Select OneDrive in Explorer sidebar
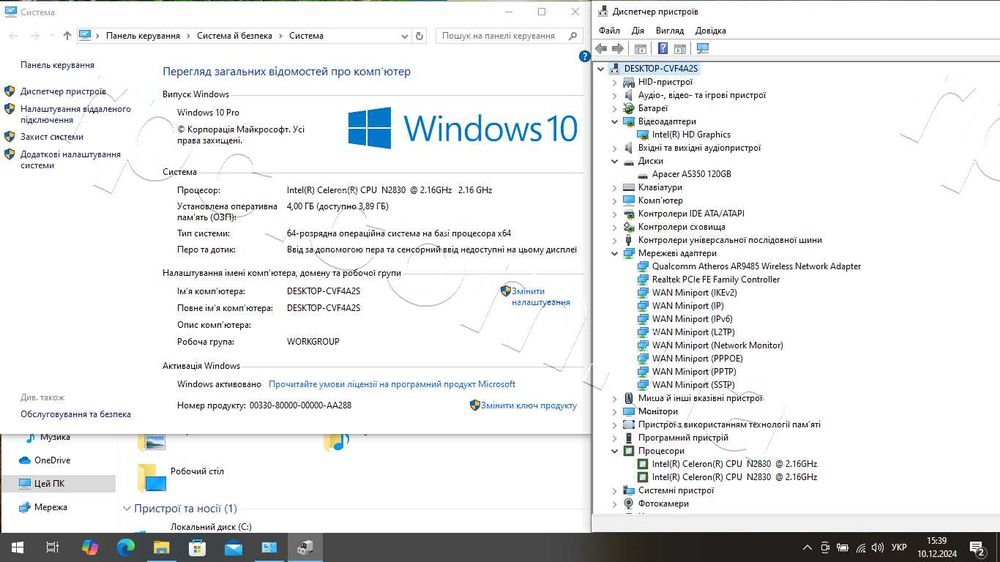The height and width of the screenshot is (562, 1000). [52, 460]
